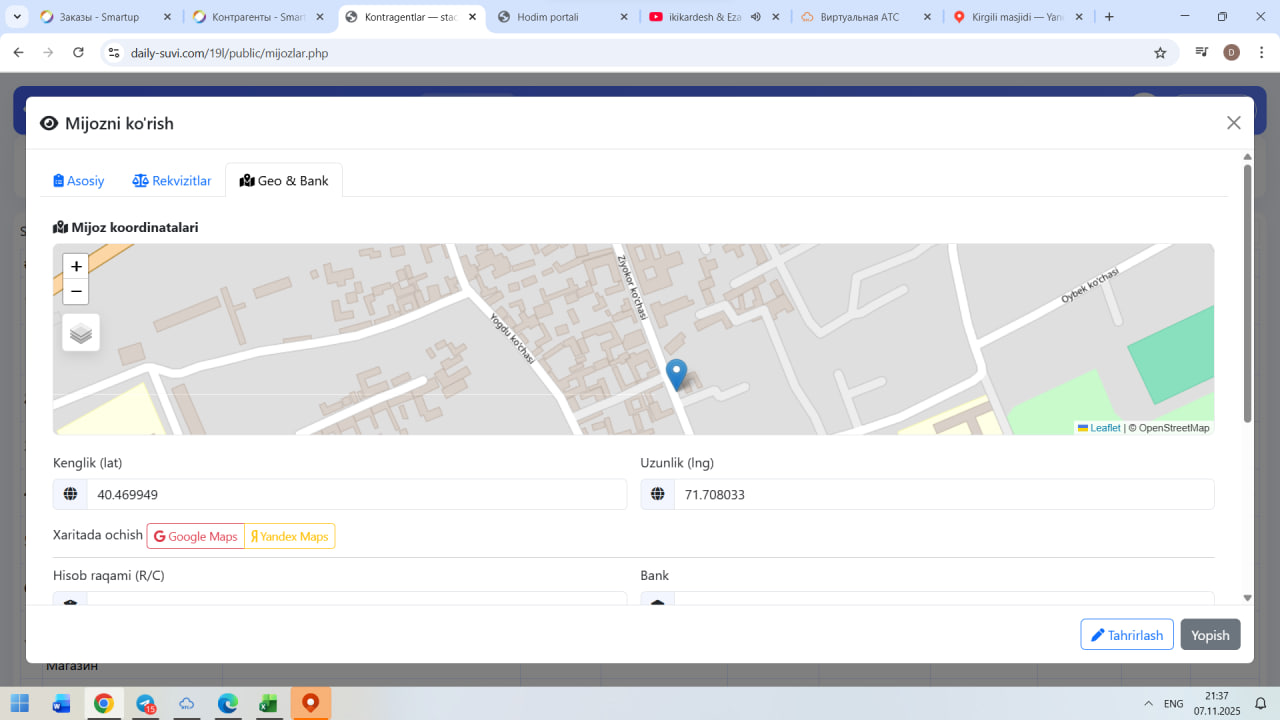The image size is (1280, 720).
Task: Click the modal vertical scrollbar
Action: coord(1247,294)
